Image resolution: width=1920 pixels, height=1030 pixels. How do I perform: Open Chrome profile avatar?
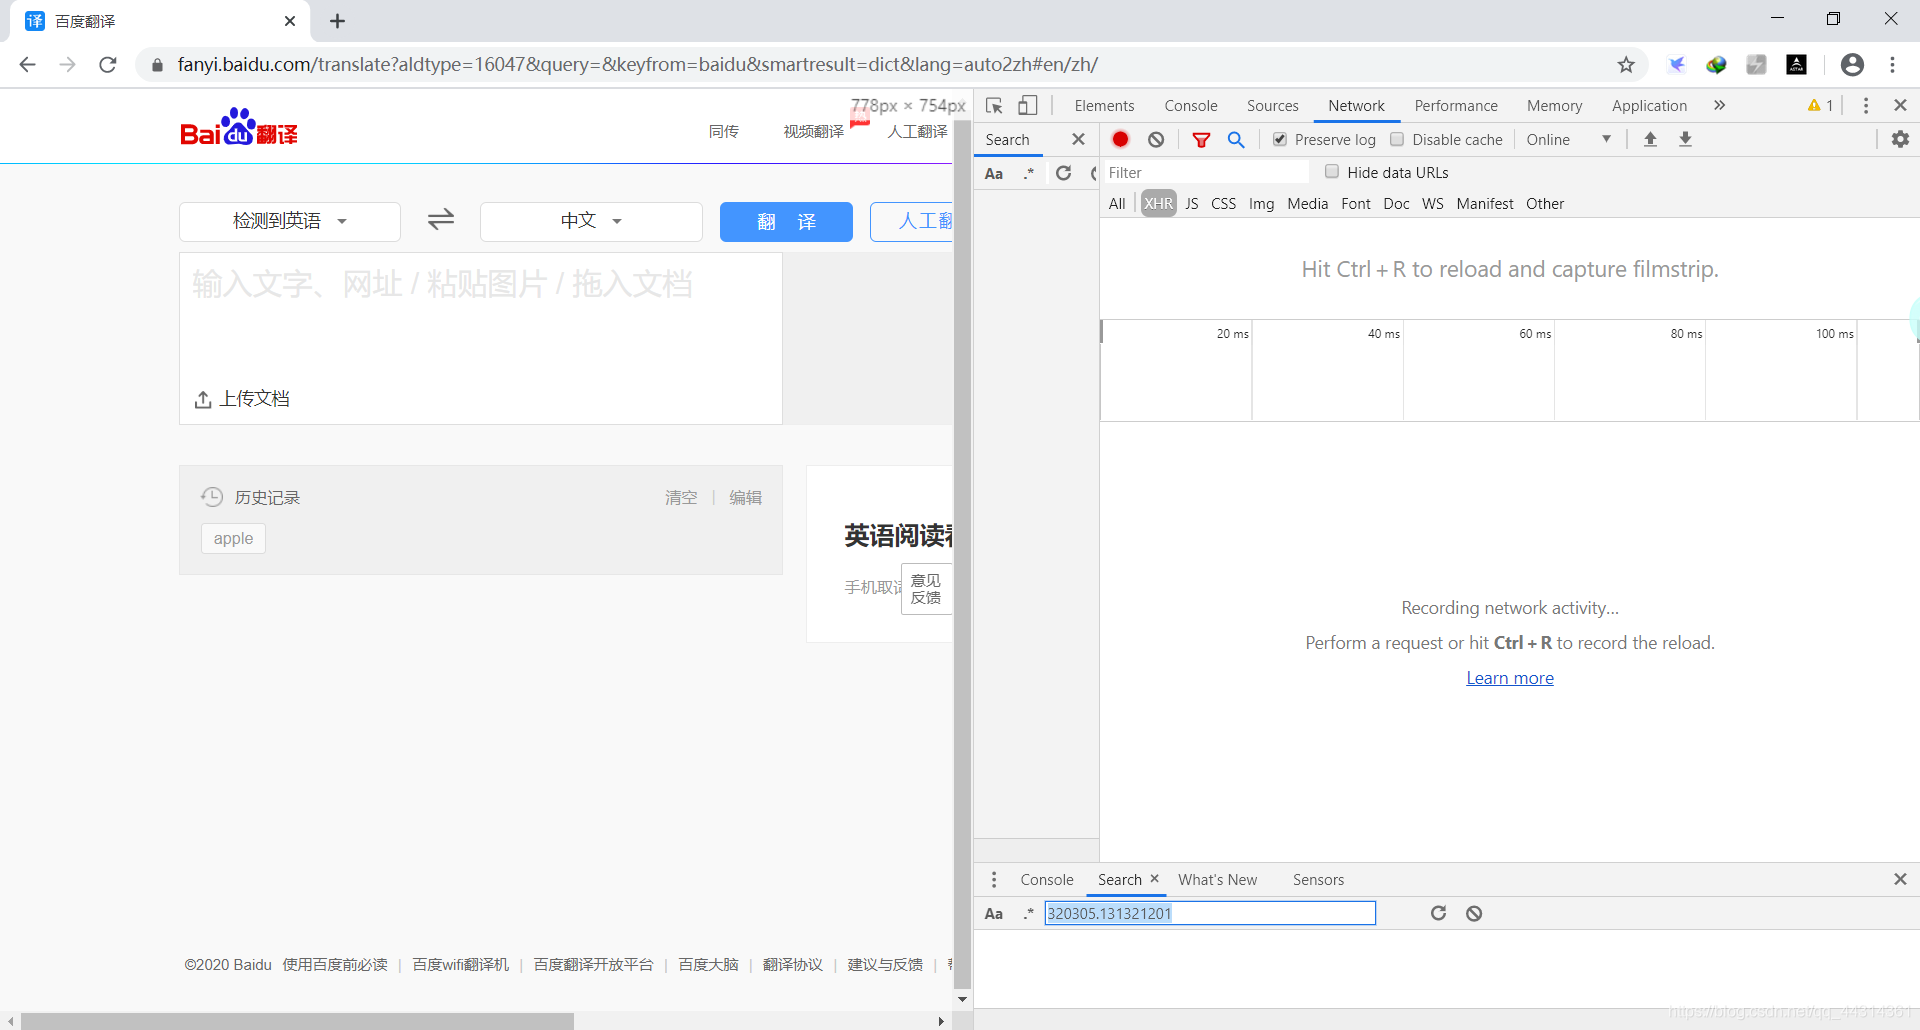click(1852, 65)
